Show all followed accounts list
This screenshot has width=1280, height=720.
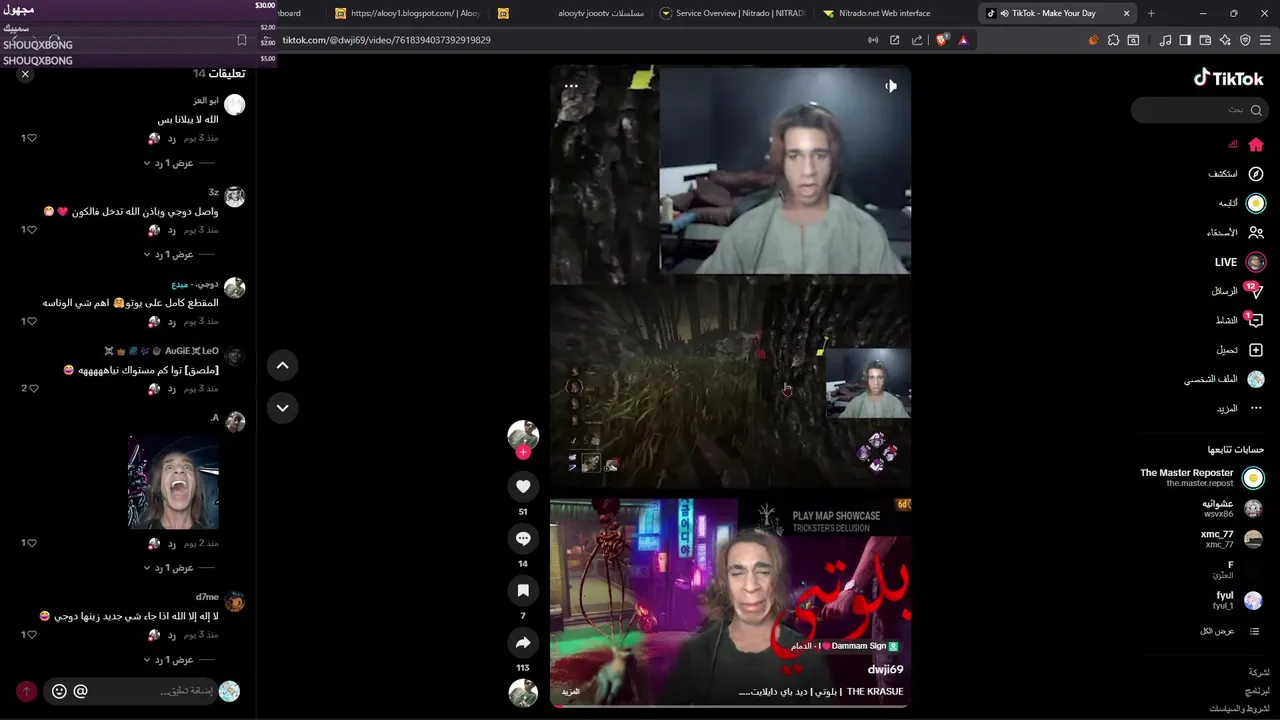click(1230, 631)
